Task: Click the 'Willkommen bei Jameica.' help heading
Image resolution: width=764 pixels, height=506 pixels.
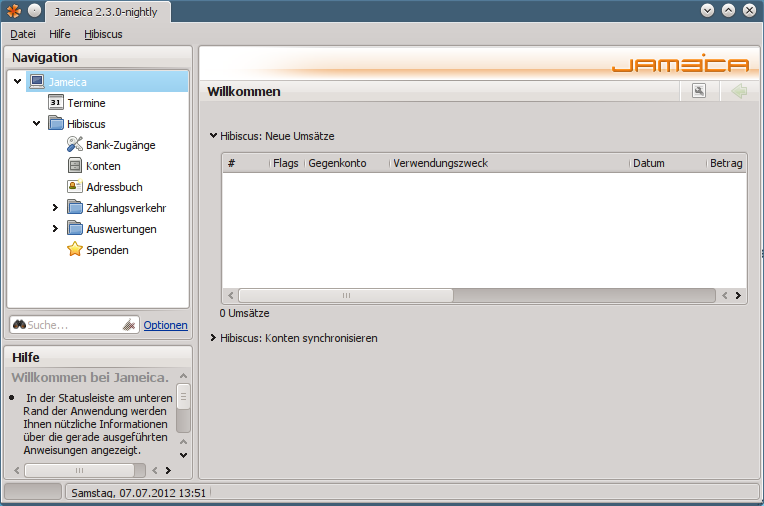Action: (90, 377)
